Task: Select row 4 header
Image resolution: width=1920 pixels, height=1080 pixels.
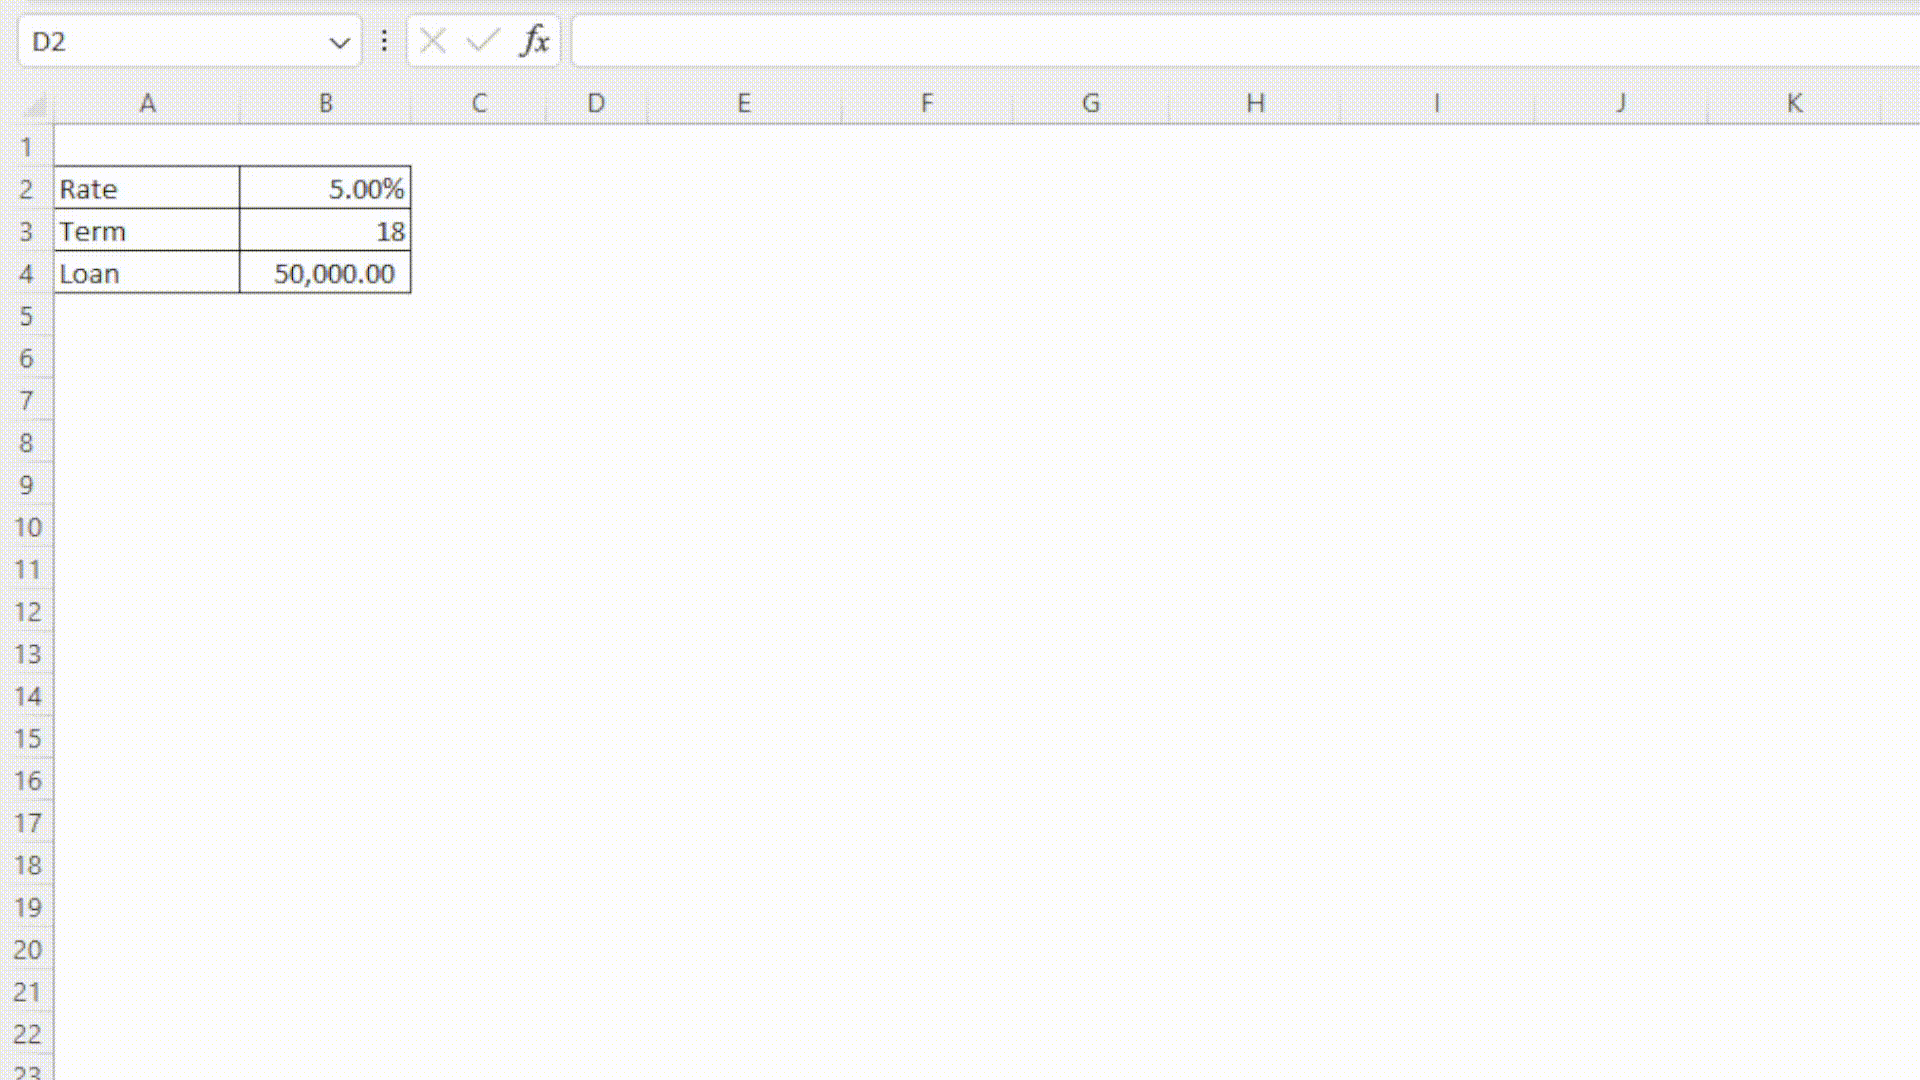Action: coord(27,273)
